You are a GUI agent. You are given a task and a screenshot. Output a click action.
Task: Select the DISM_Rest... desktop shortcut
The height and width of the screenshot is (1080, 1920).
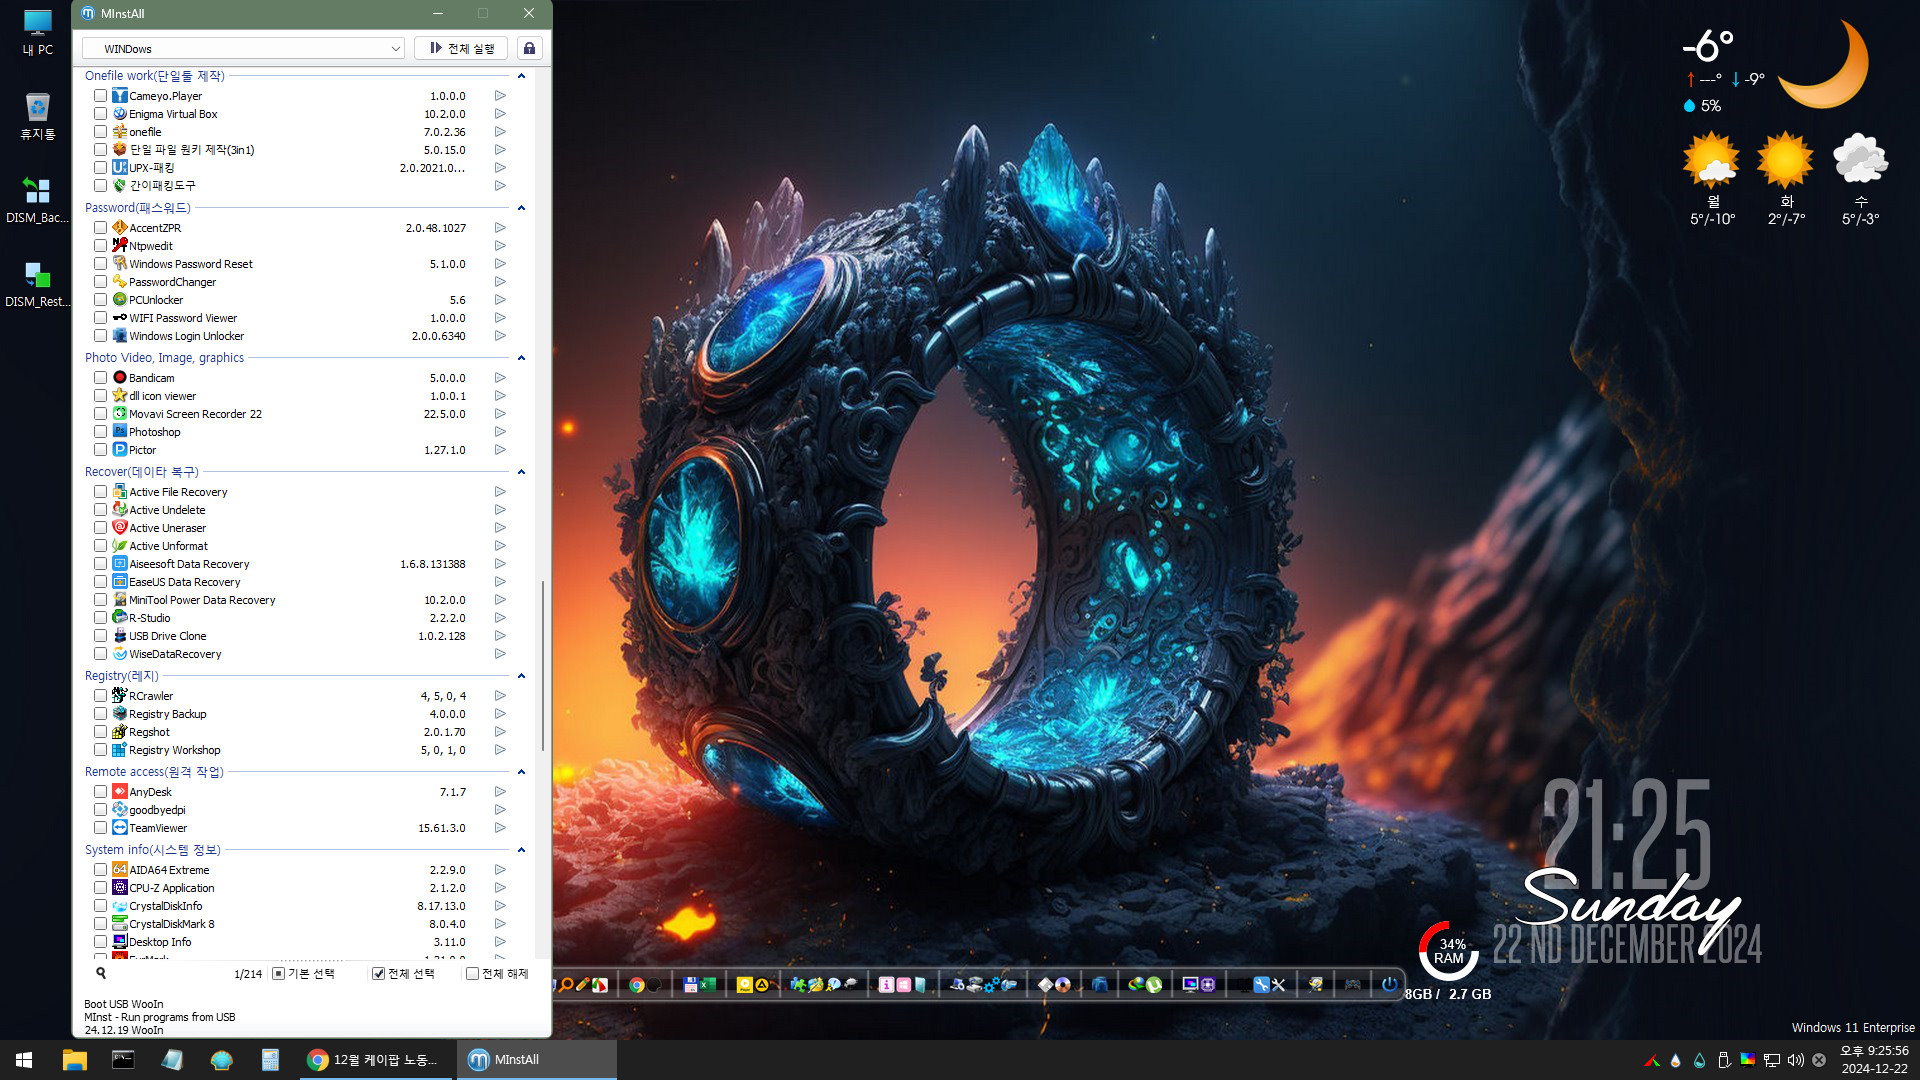38,284
